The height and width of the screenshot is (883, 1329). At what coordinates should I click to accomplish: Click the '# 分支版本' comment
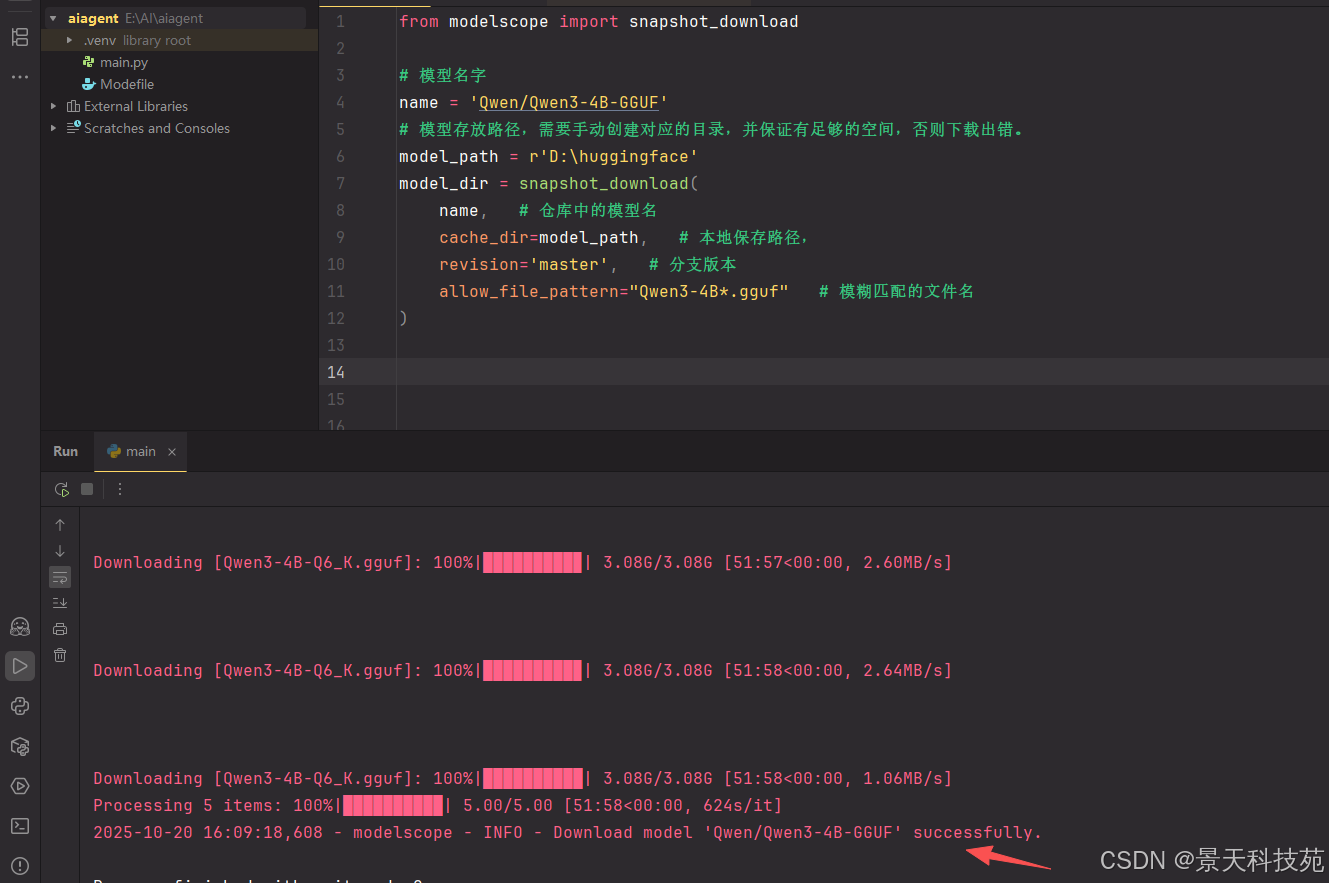(692, 264)
